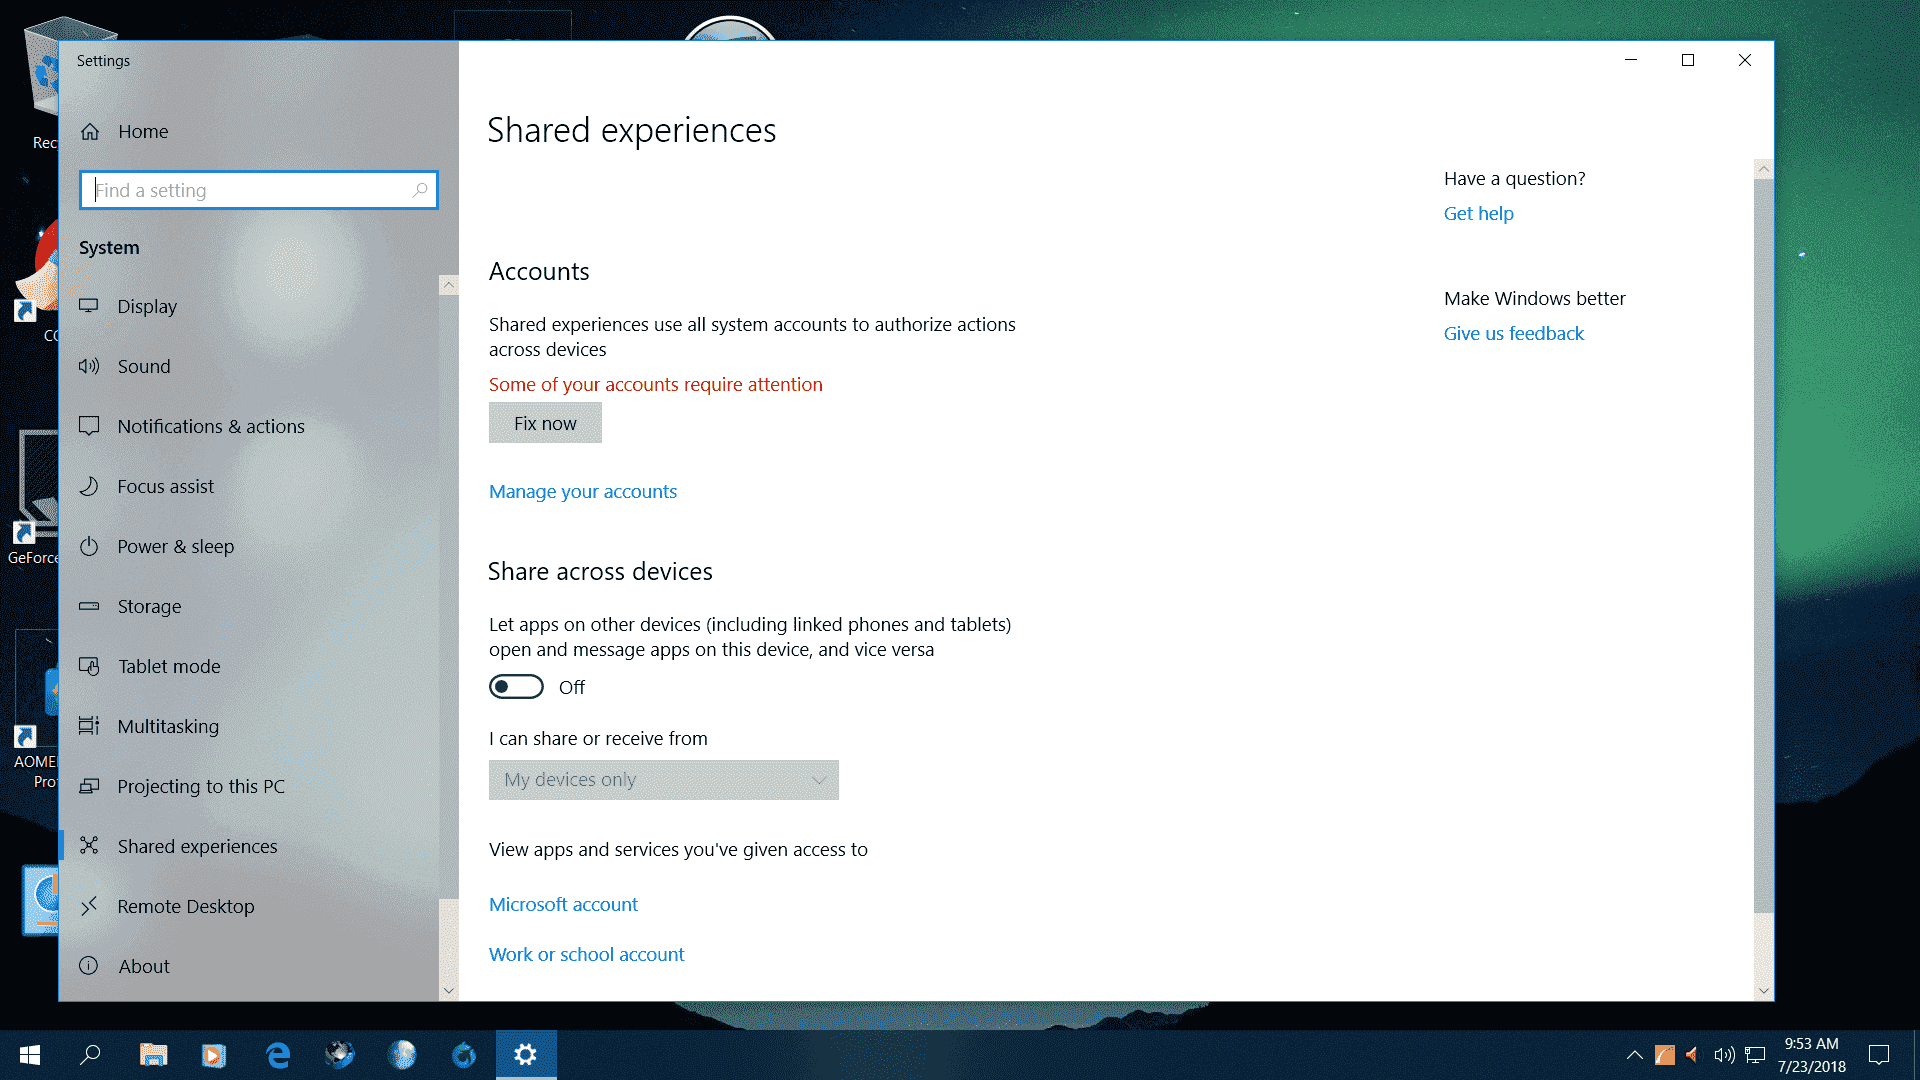The height and width of the screenshot is (1080, 1920).
Task: Click the Projecting to this PC icon
Action: [89, 786]
